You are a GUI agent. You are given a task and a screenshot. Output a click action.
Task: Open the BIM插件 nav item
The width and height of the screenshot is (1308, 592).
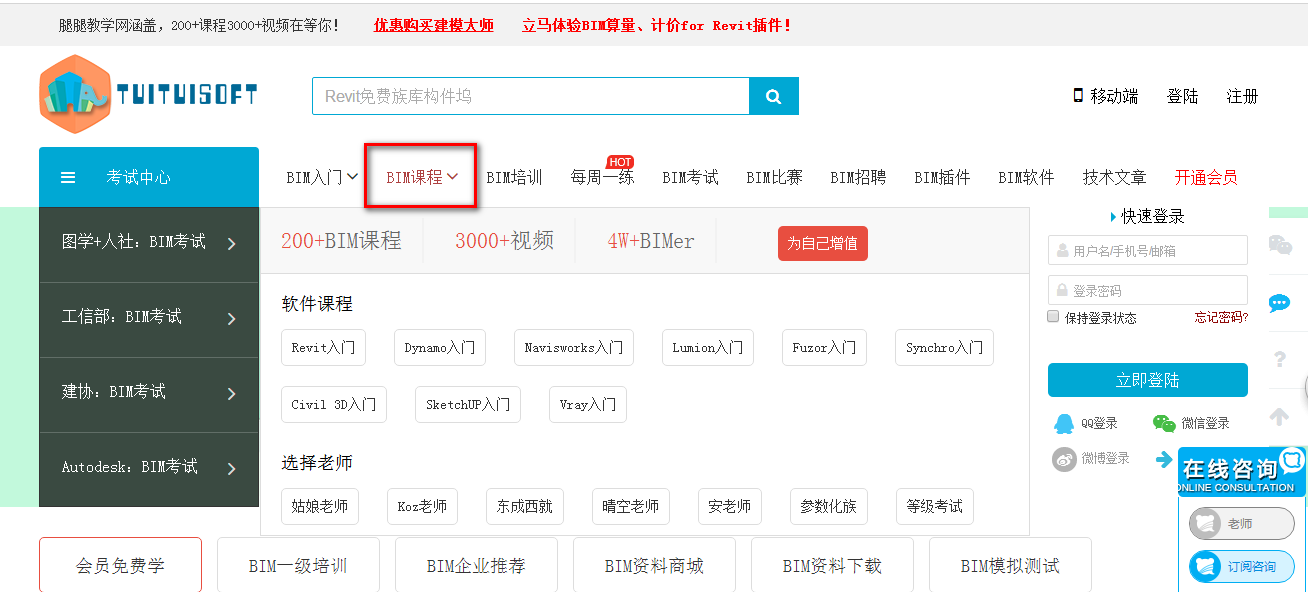pos(942,177)
